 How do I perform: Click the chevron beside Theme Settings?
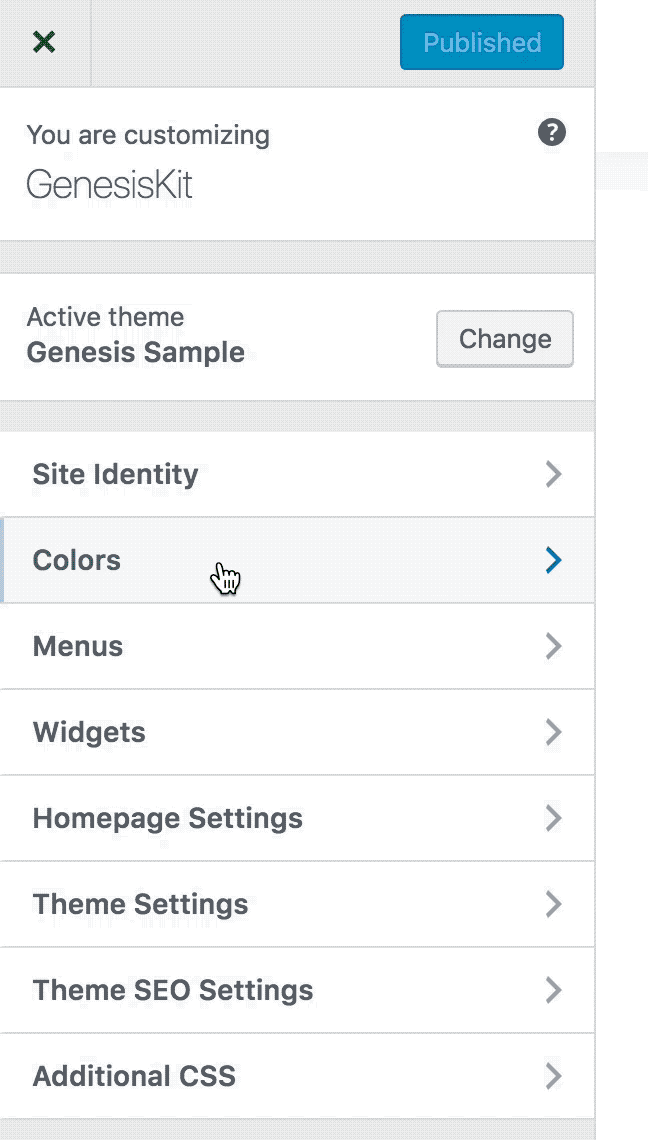[553, 904]
